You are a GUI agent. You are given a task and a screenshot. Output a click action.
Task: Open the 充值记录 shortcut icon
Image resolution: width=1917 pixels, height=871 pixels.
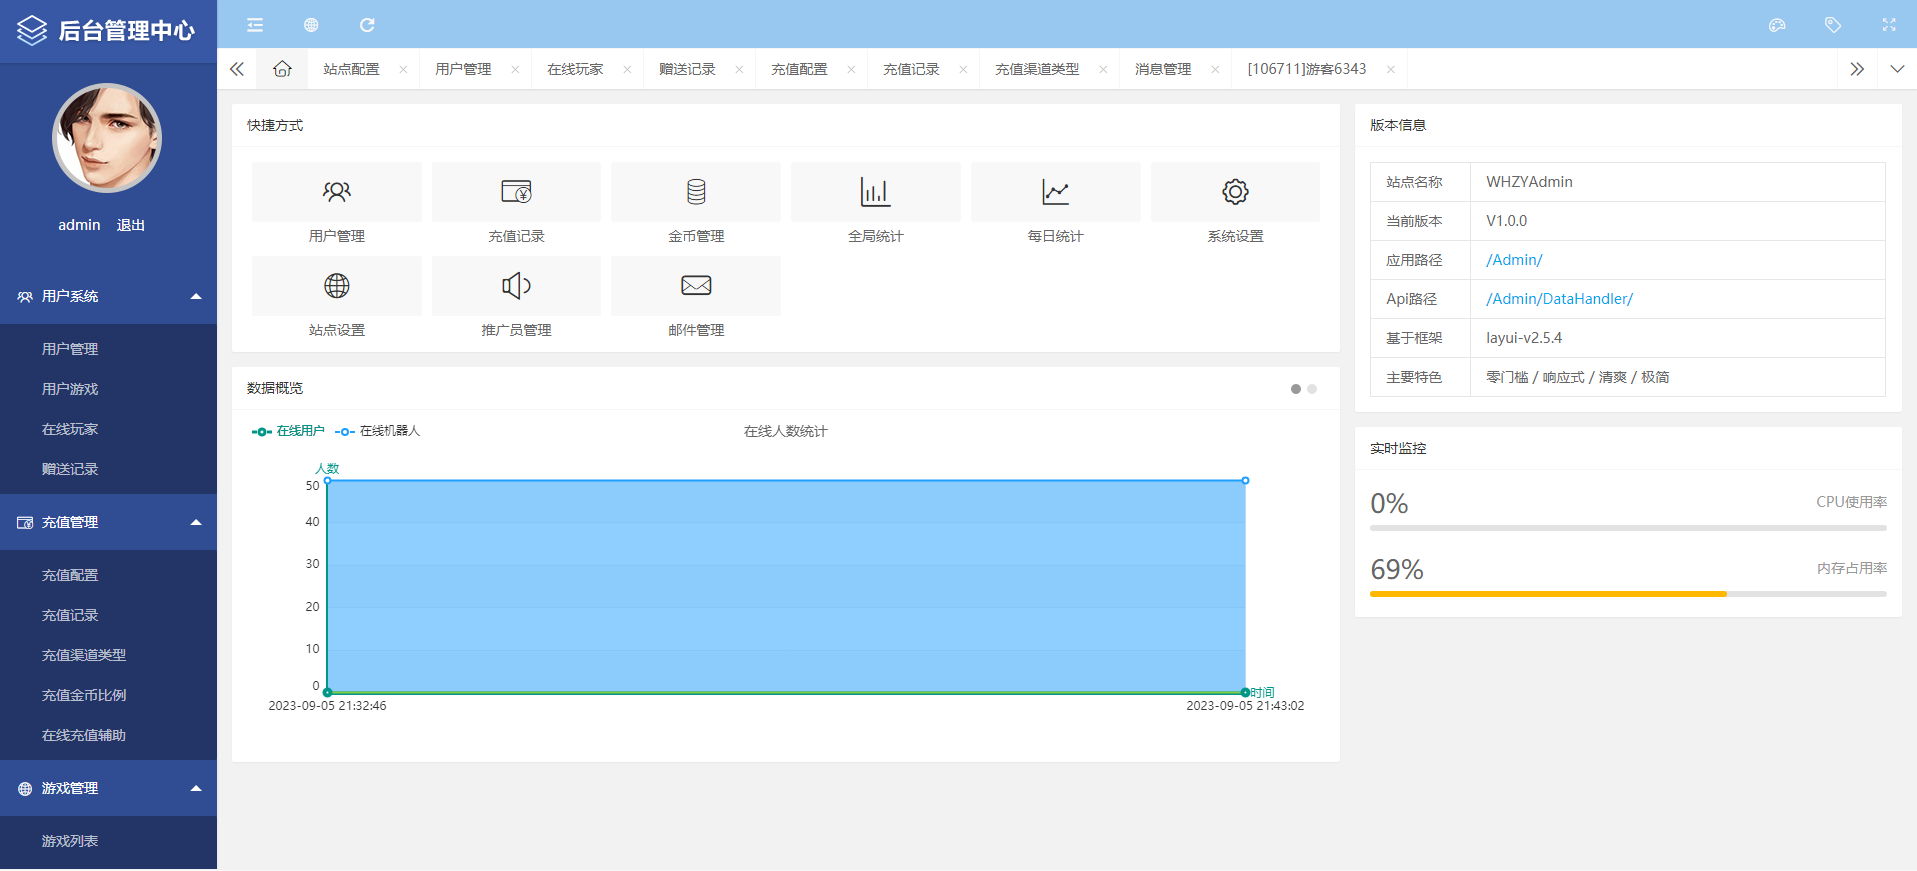pos(516,192)
